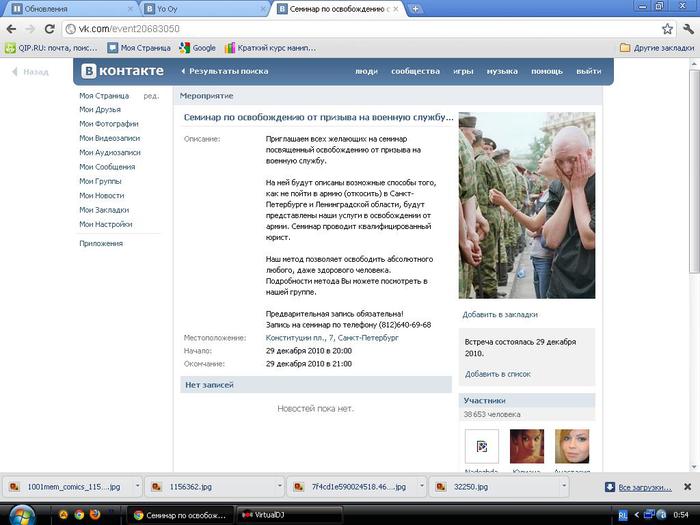Click Все загрузки link
The height and width of the screenshot is (525, 700).
[645, 488]
